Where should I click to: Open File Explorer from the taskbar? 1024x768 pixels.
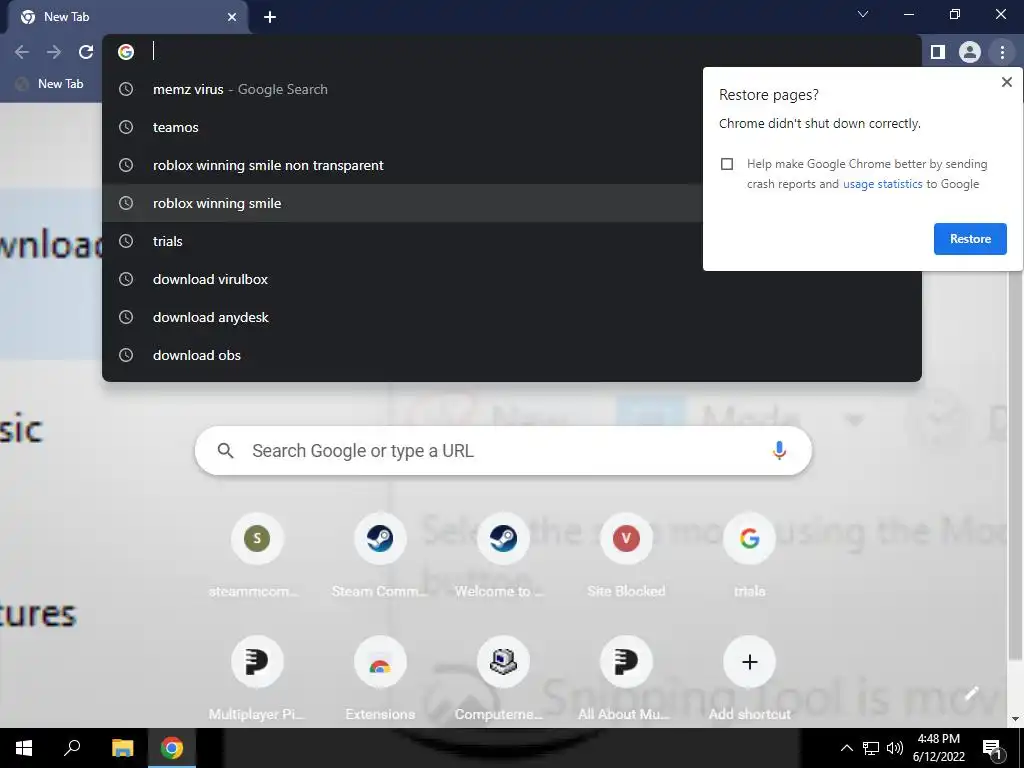(122, 748)
